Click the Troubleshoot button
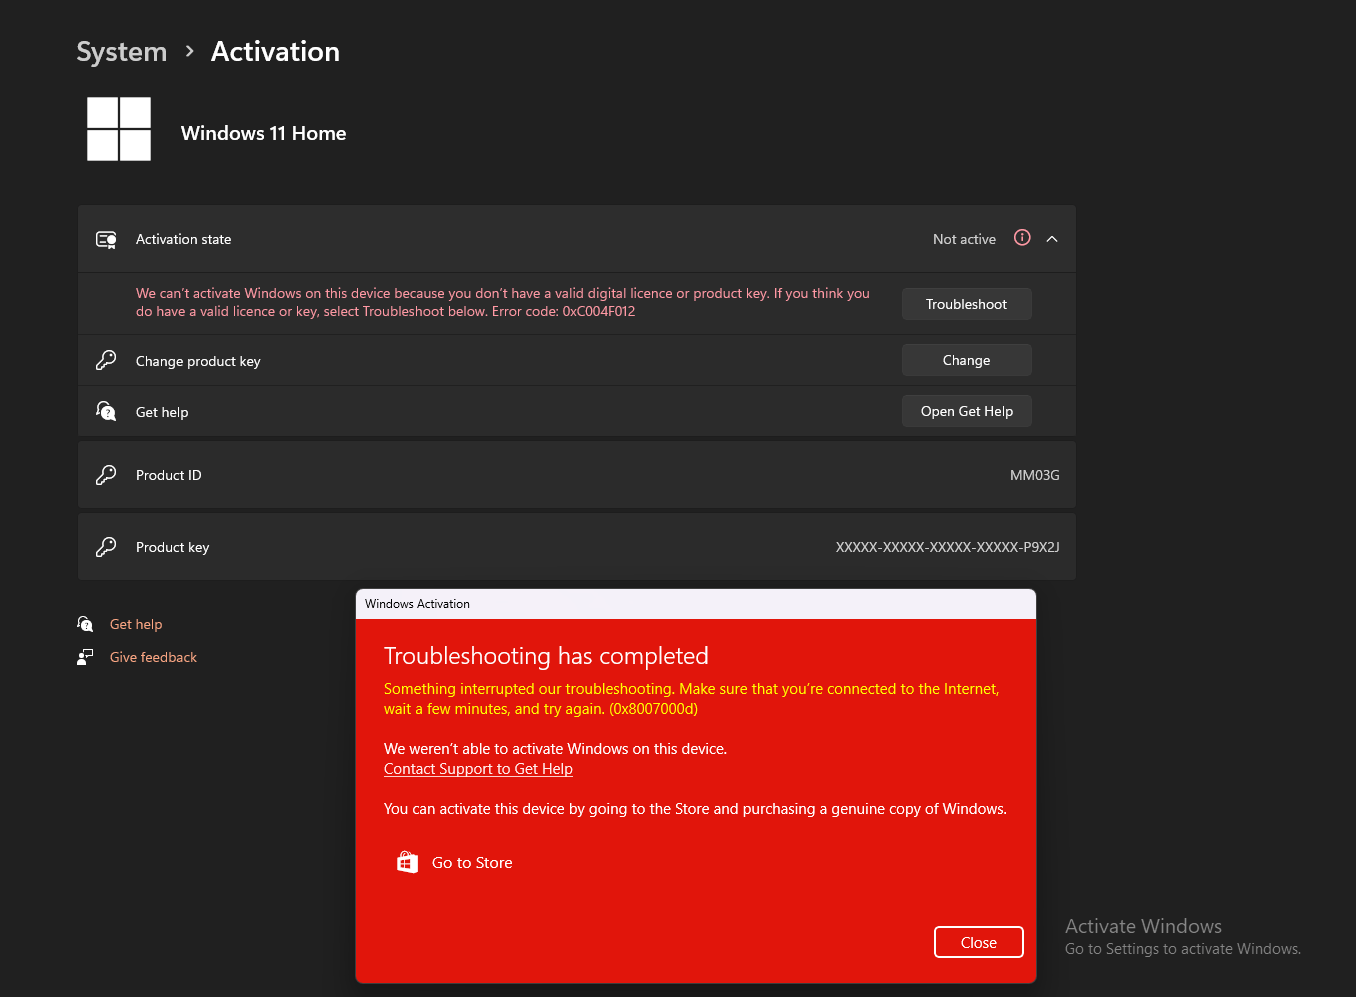Image resolution: width=1356 pixels, height=997 pixels. coord(966,304)
